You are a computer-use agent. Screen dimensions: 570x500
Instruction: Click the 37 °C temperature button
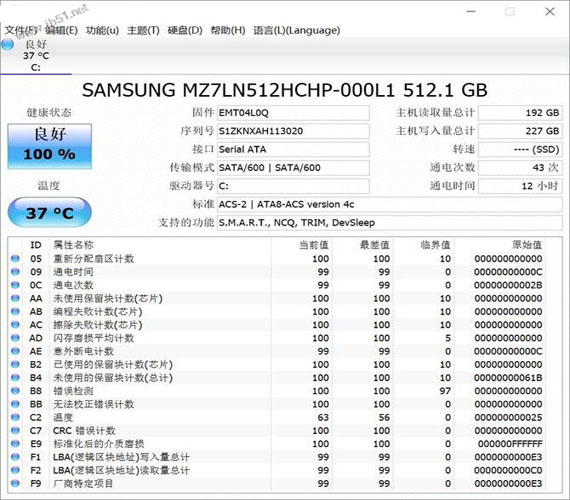[x=49, y=212]
